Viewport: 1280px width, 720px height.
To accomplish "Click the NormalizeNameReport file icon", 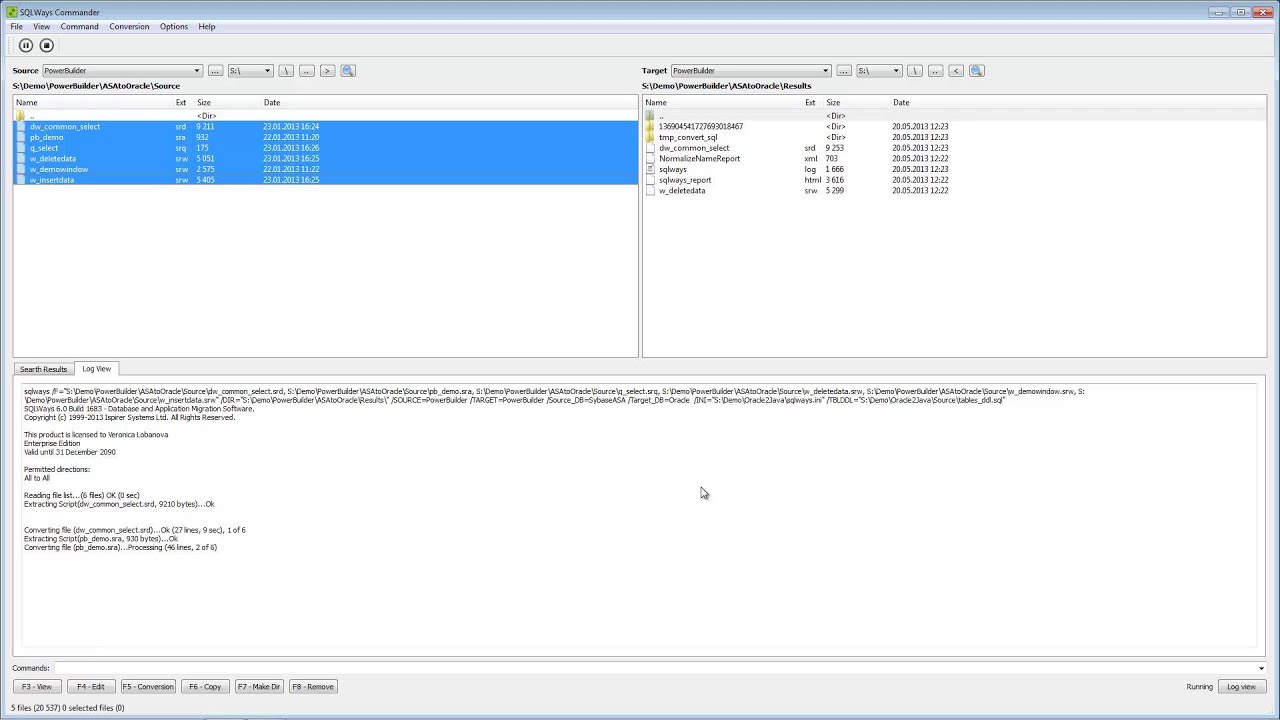I will (x=650, y=159).
